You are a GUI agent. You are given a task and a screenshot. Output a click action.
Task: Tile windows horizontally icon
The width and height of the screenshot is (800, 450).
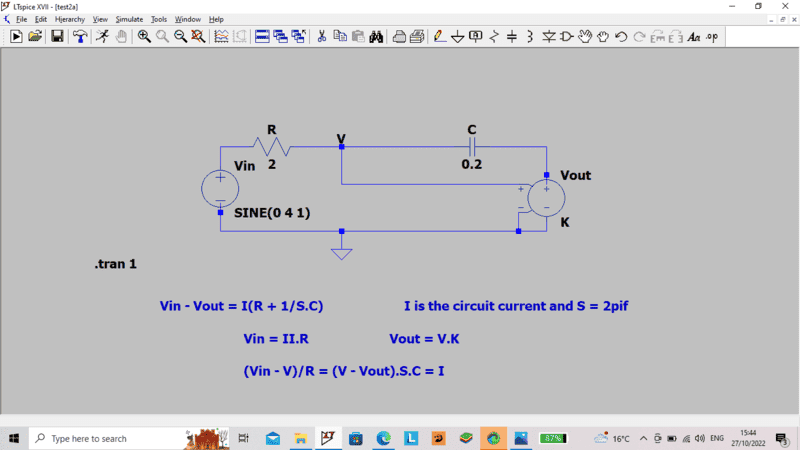point(262,37)
